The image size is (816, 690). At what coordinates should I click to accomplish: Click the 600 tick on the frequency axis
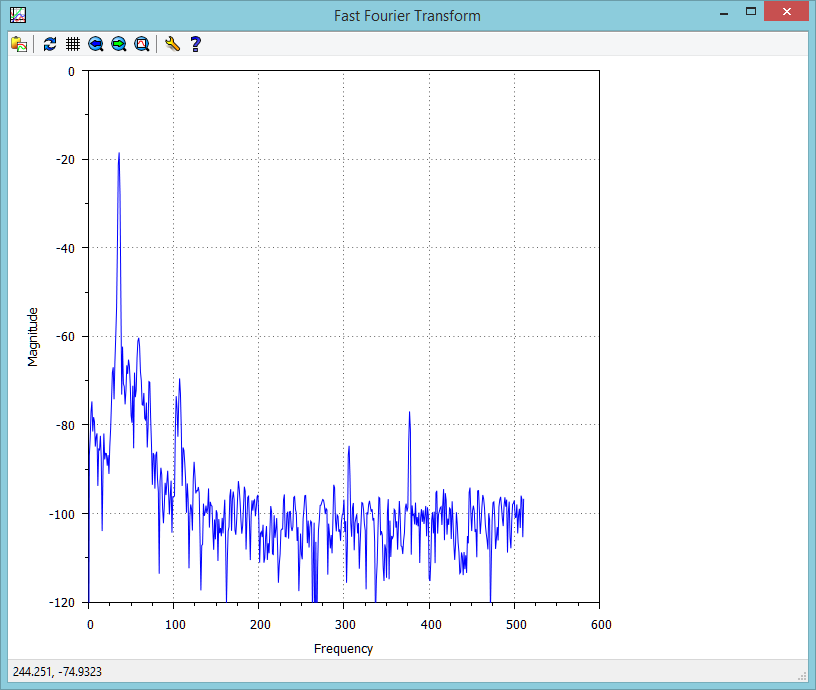pyautogui.click(x=600, y=622)
